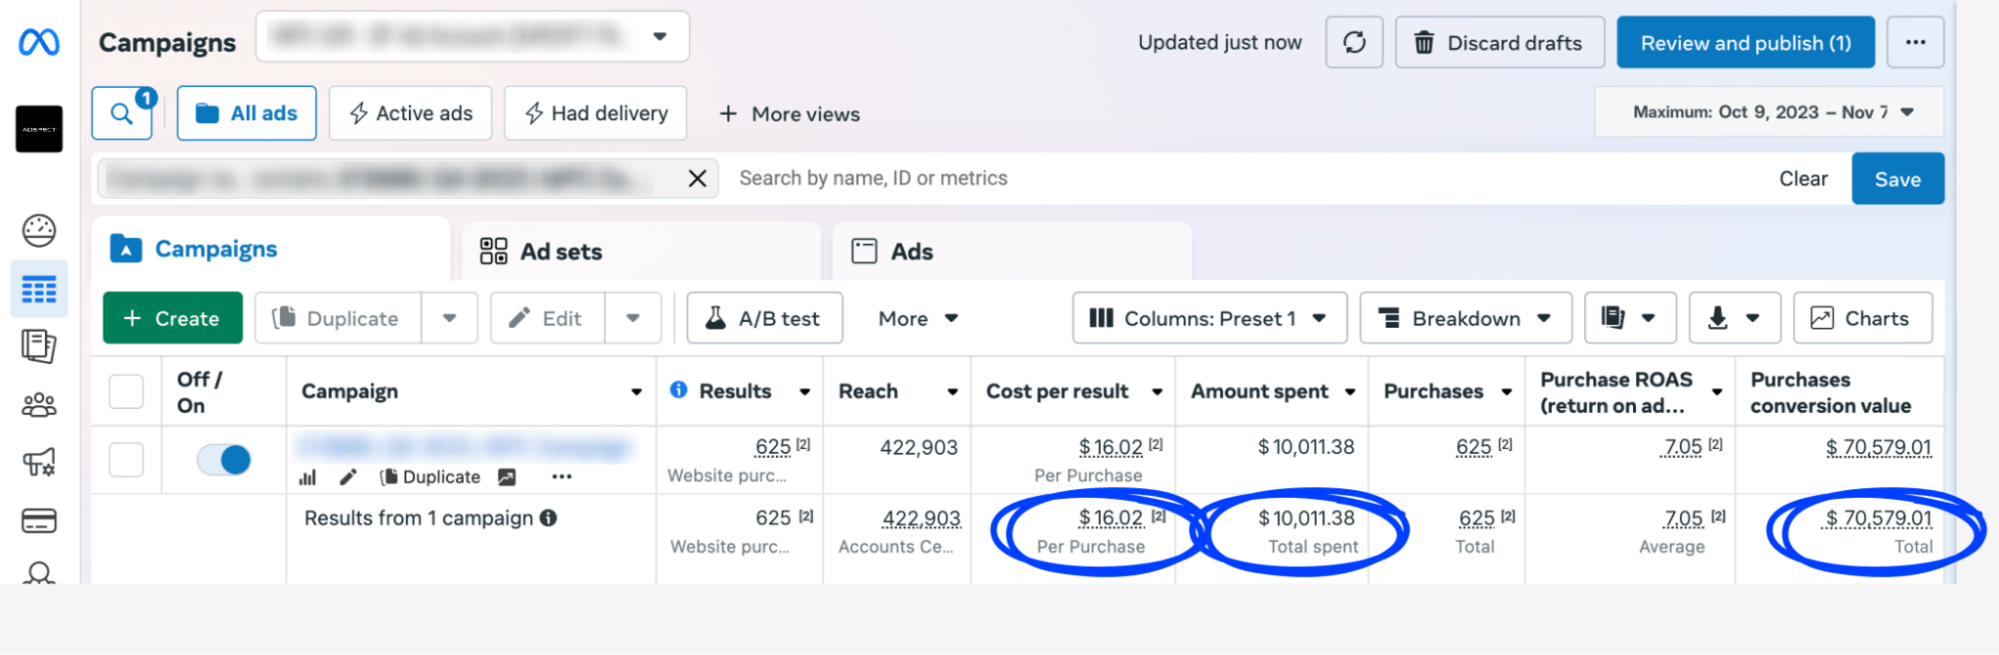Switch to the Ad sets tab
The image size is (1999, 655).
coord(561,252)
